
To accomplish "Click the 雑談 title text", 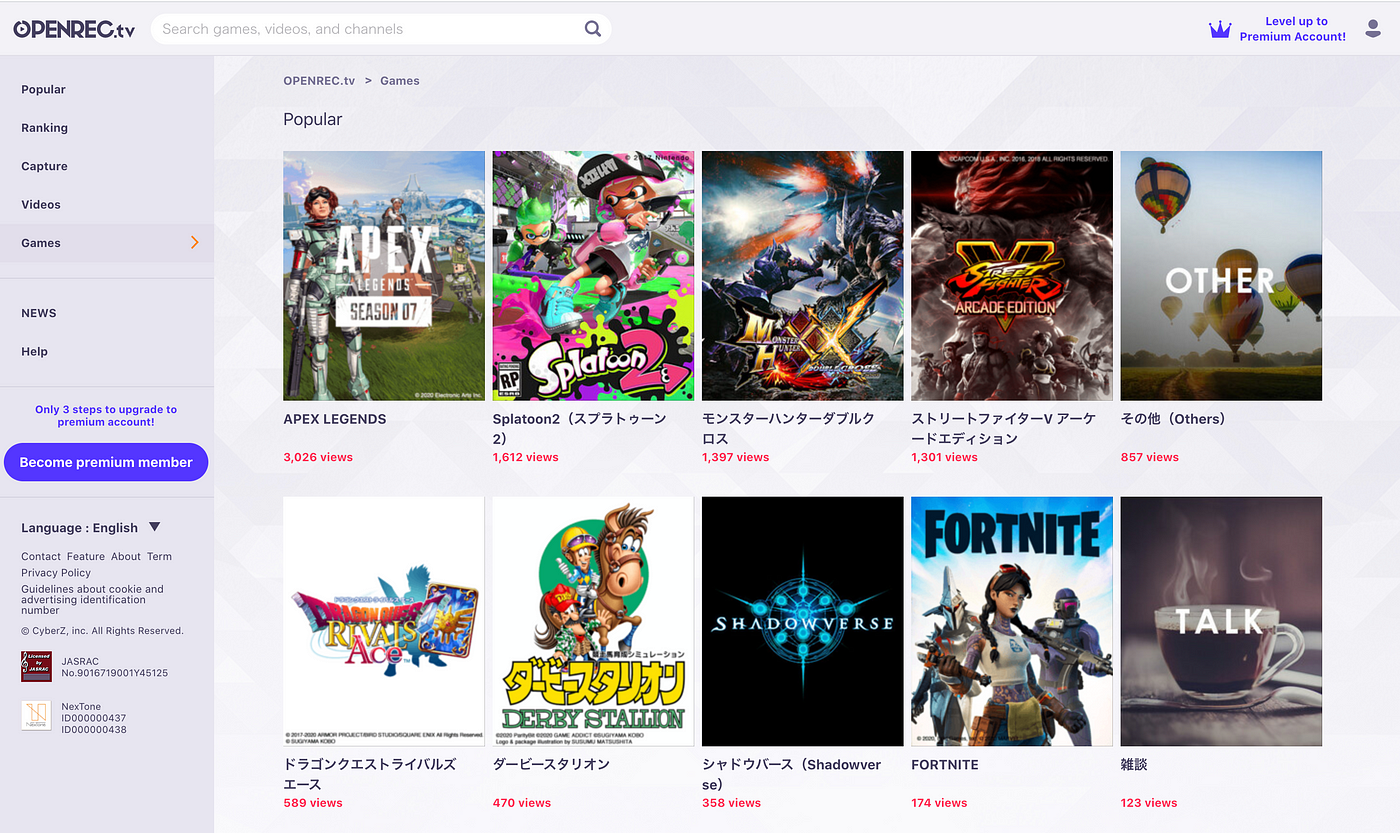I will point(1134,764).
